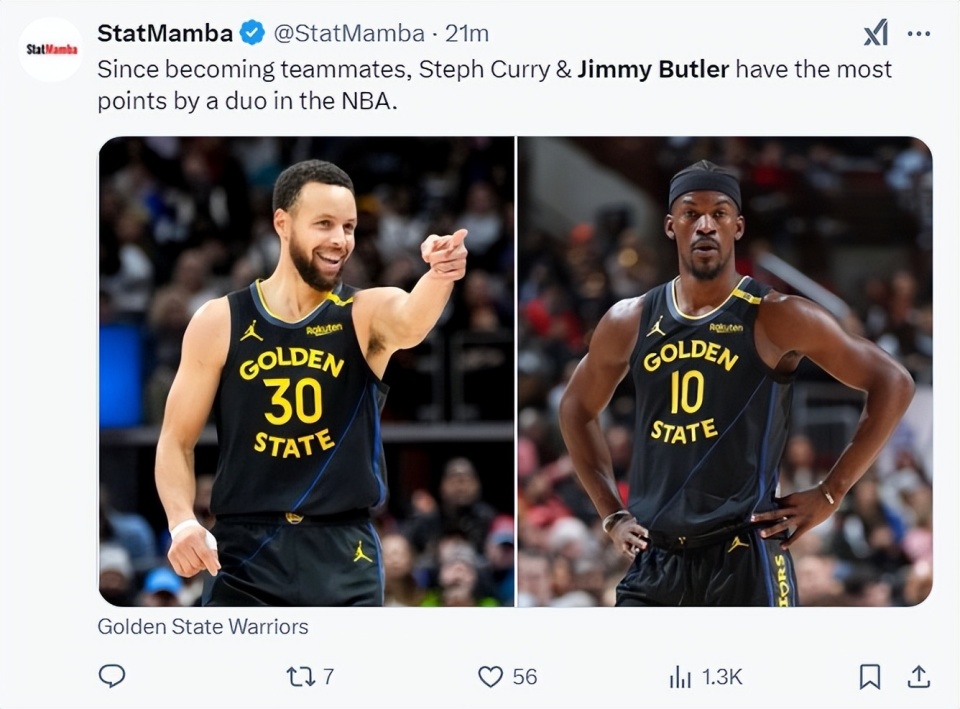Click the retweet count of 7
This screenshot has width=960, height=709.
click(x=328, y=677)
